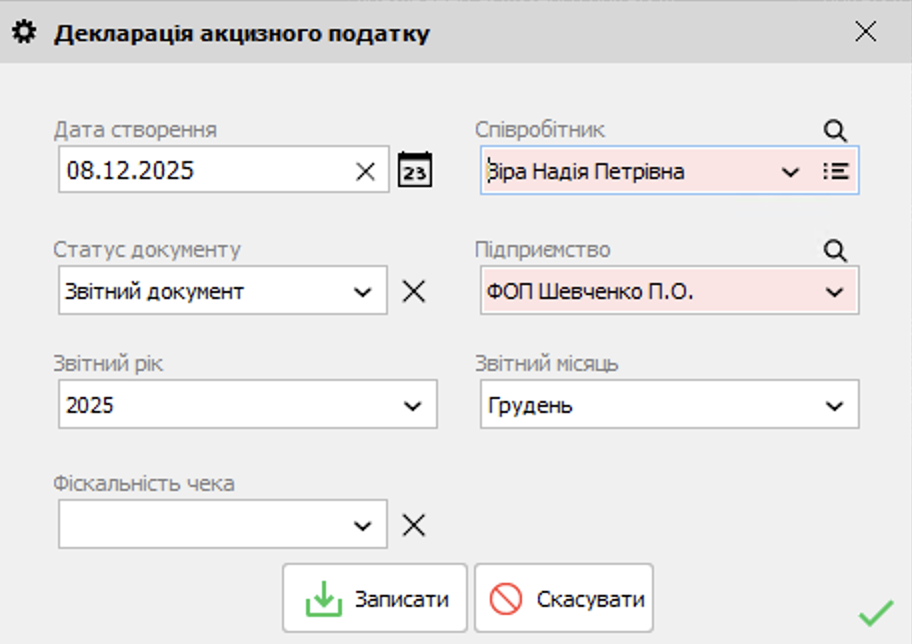
Task: Open the Звітний місяць dropdown showing Грудень
Action: pyautogui.click(x=837, y=404)
